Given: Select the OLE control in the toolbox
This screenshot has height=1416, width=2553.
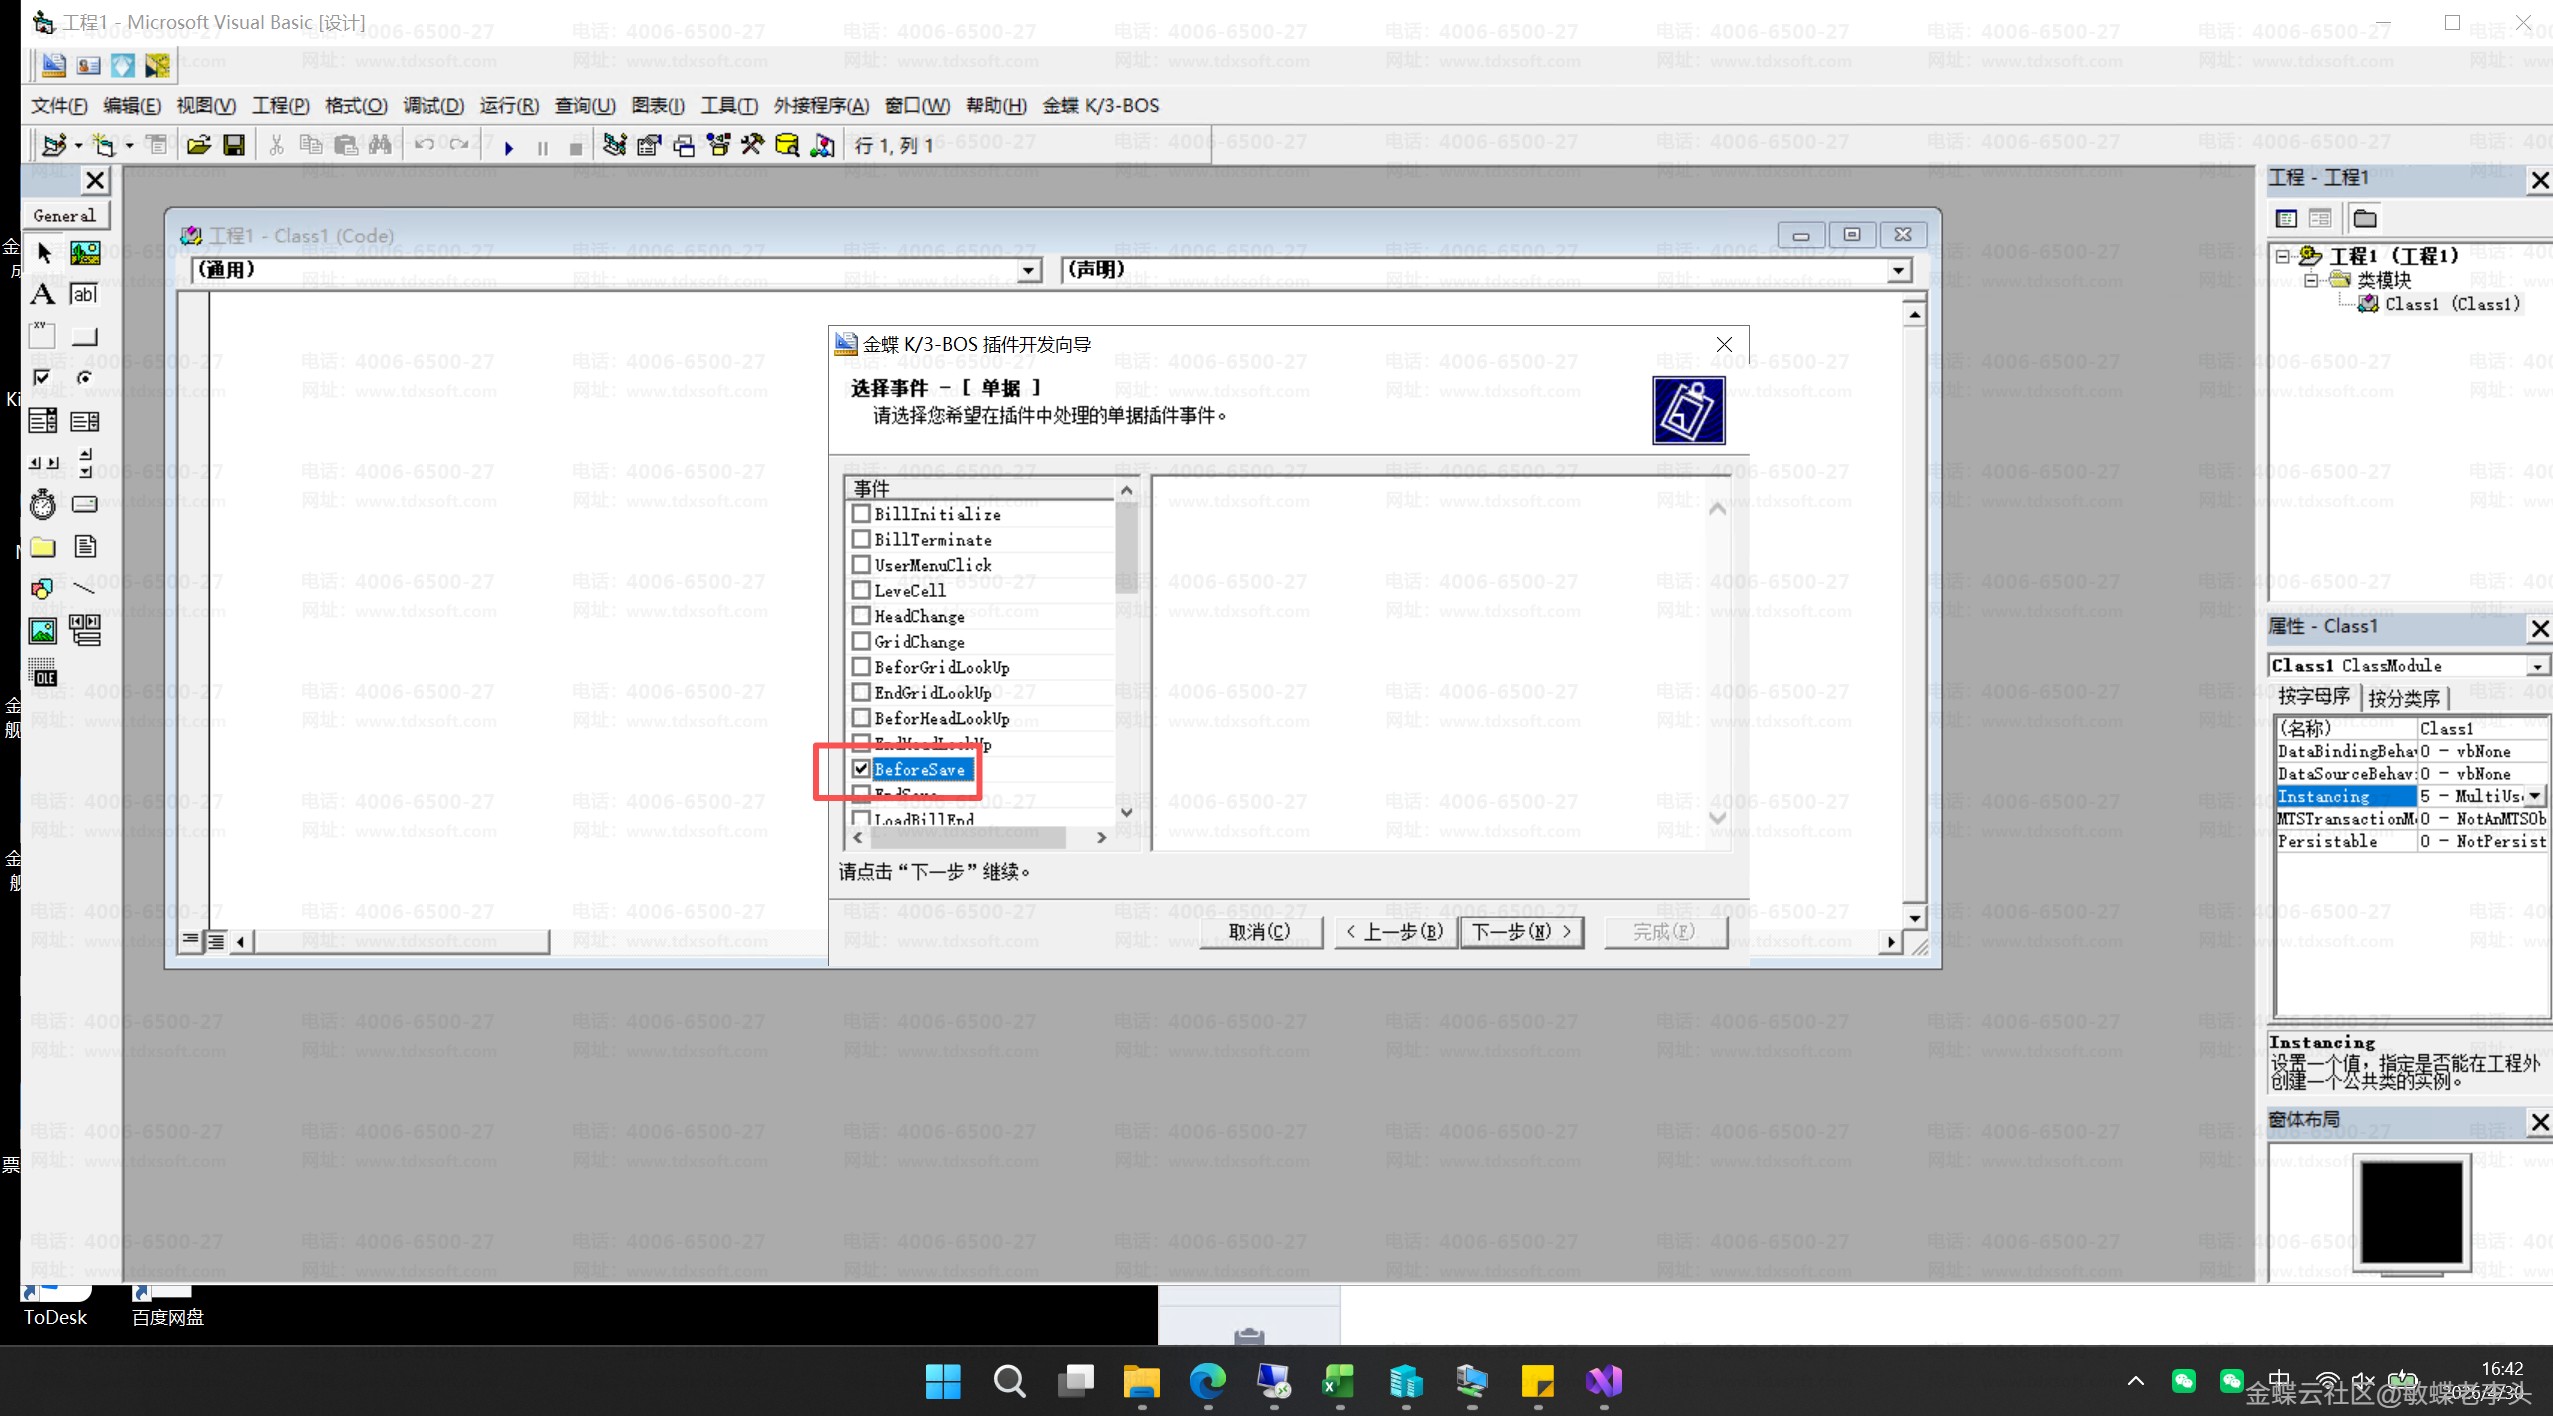Looking at the screenshot, I should pos(43,673).
